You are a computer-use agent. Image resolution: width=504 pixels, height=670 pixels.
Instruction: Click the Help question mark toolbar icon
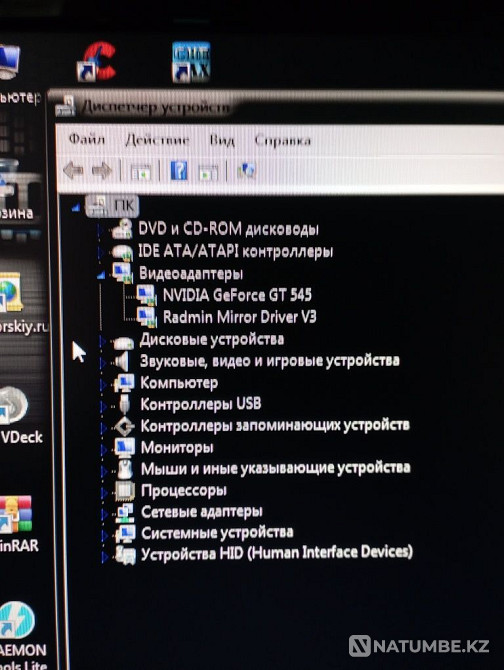tap(179, 170)
